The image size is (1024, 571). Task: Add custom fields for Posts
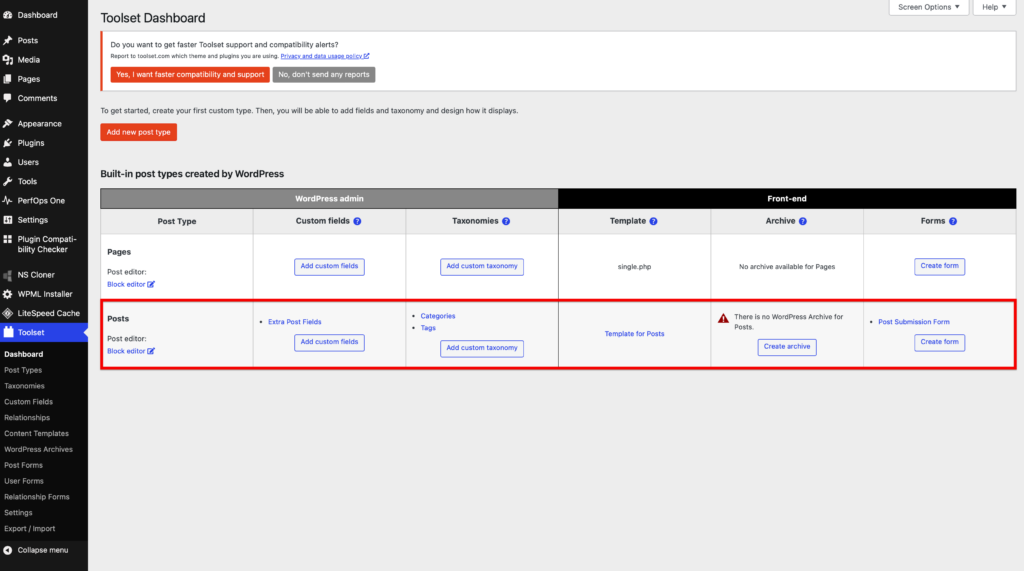coord(329,342)
